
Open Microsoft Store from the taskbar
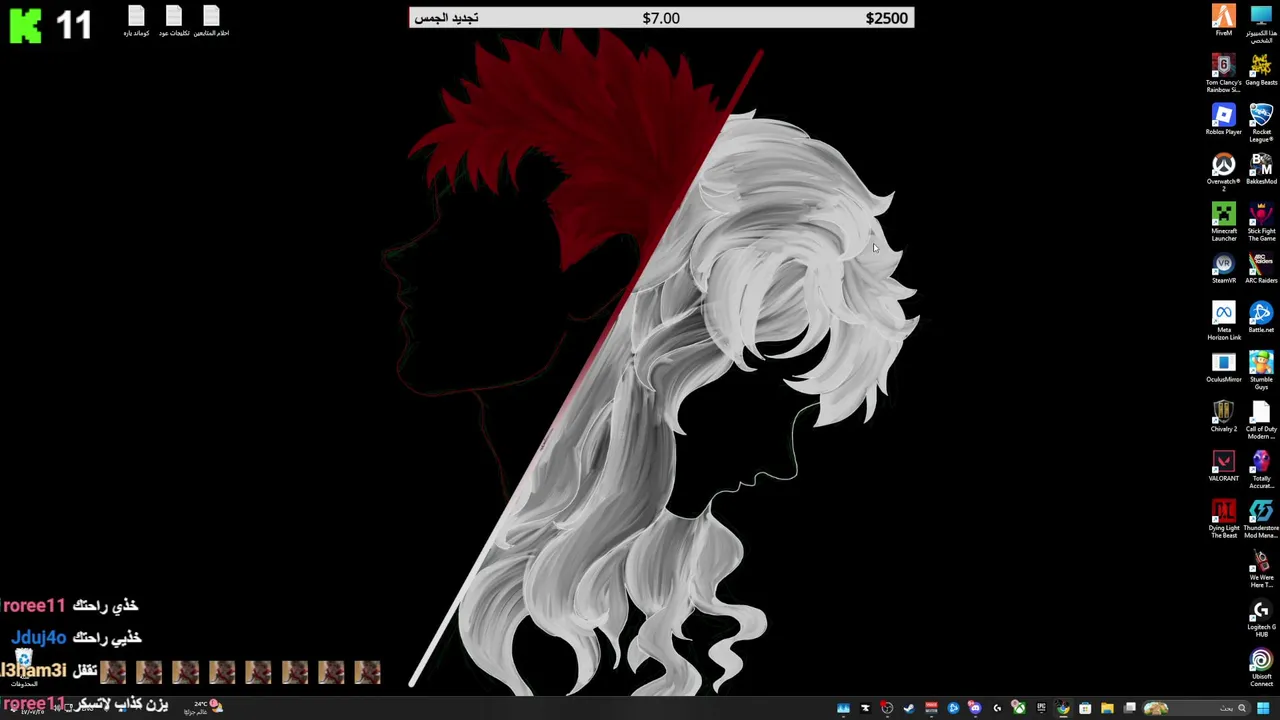point(1085,708)
